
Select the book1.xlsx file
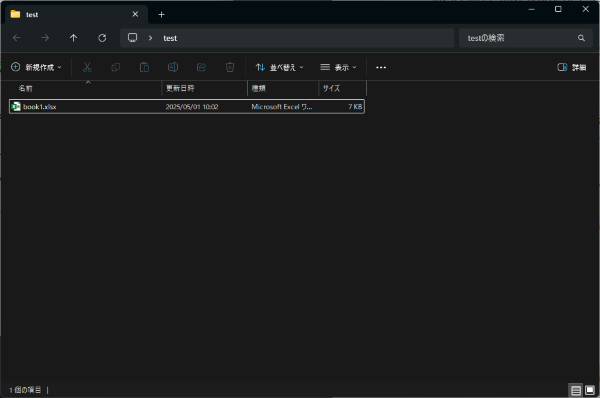point(187,107)
